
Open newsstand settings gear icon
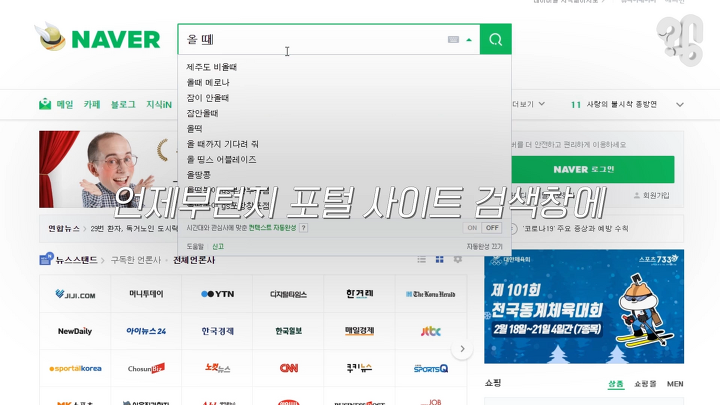(457, 259)
